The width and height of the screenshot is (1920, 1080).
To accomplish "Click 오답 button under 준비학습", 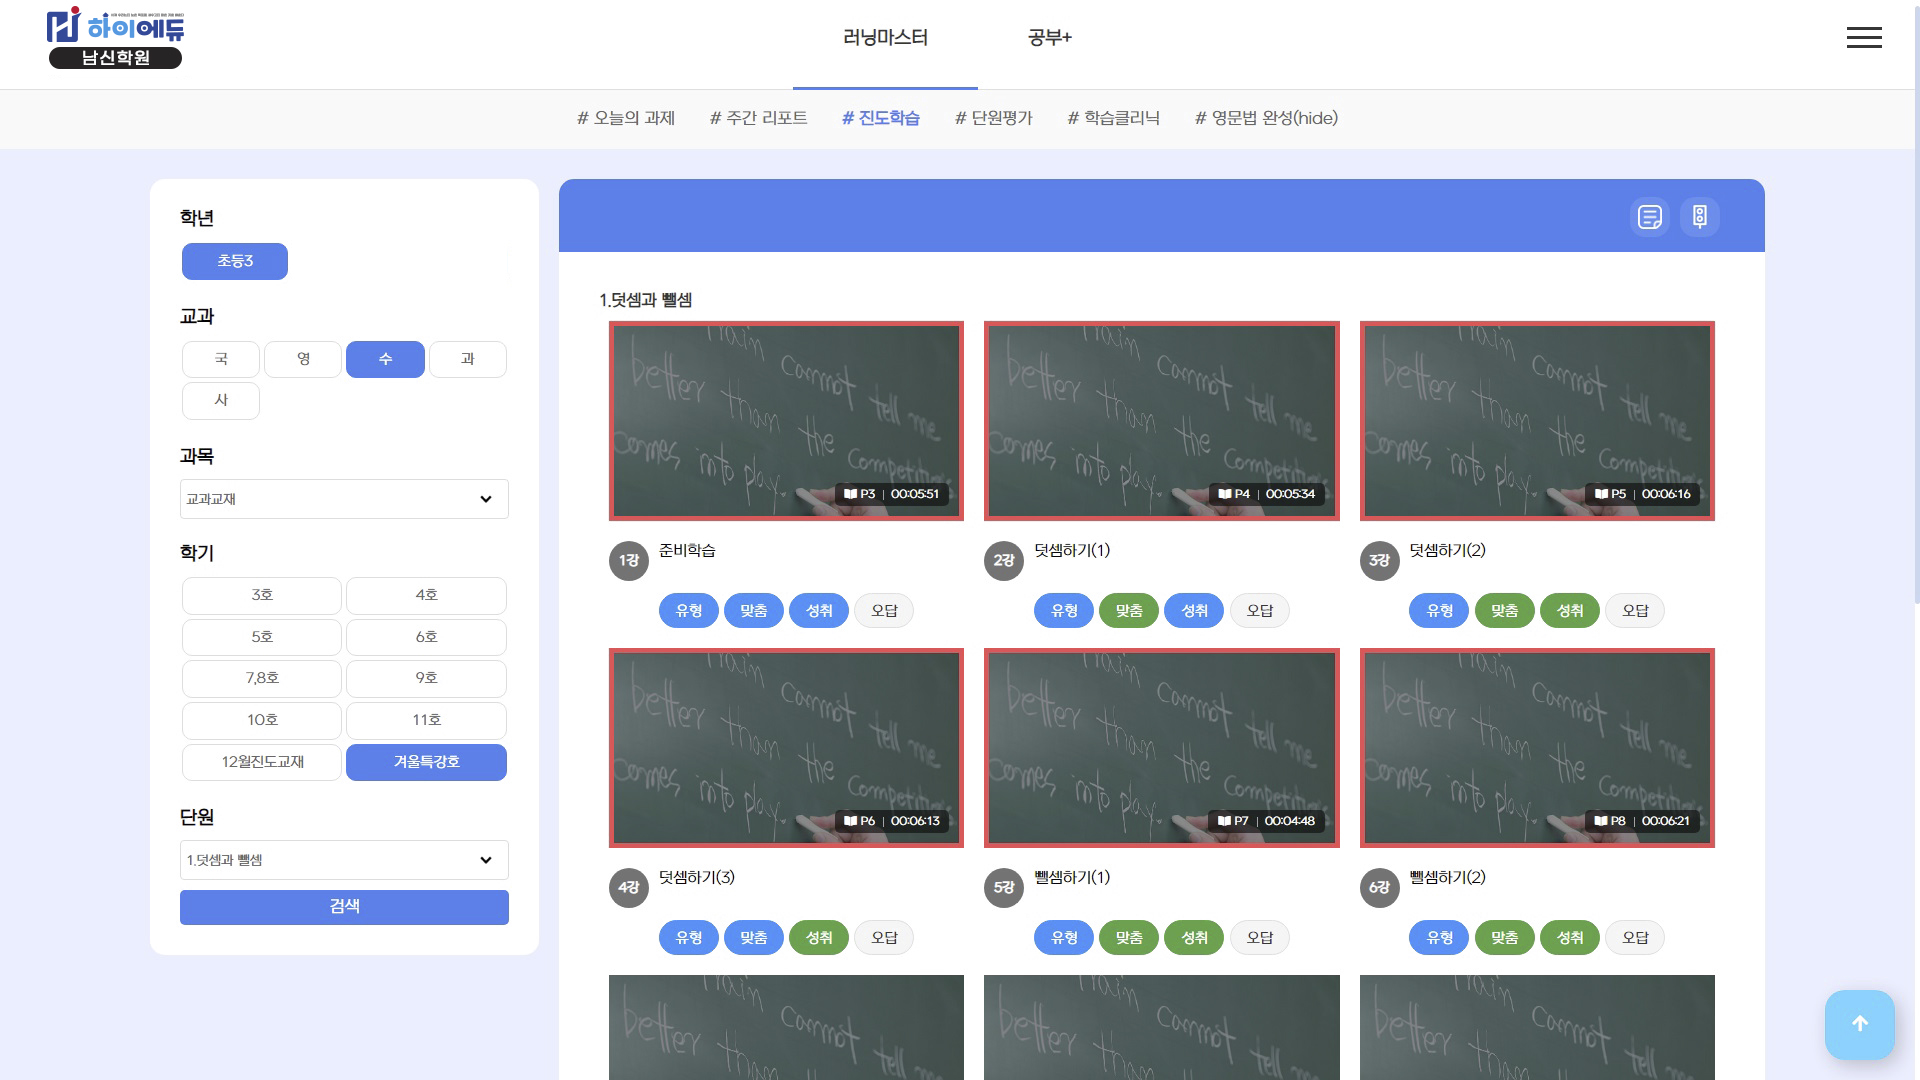I will click(x=884, y=611).
